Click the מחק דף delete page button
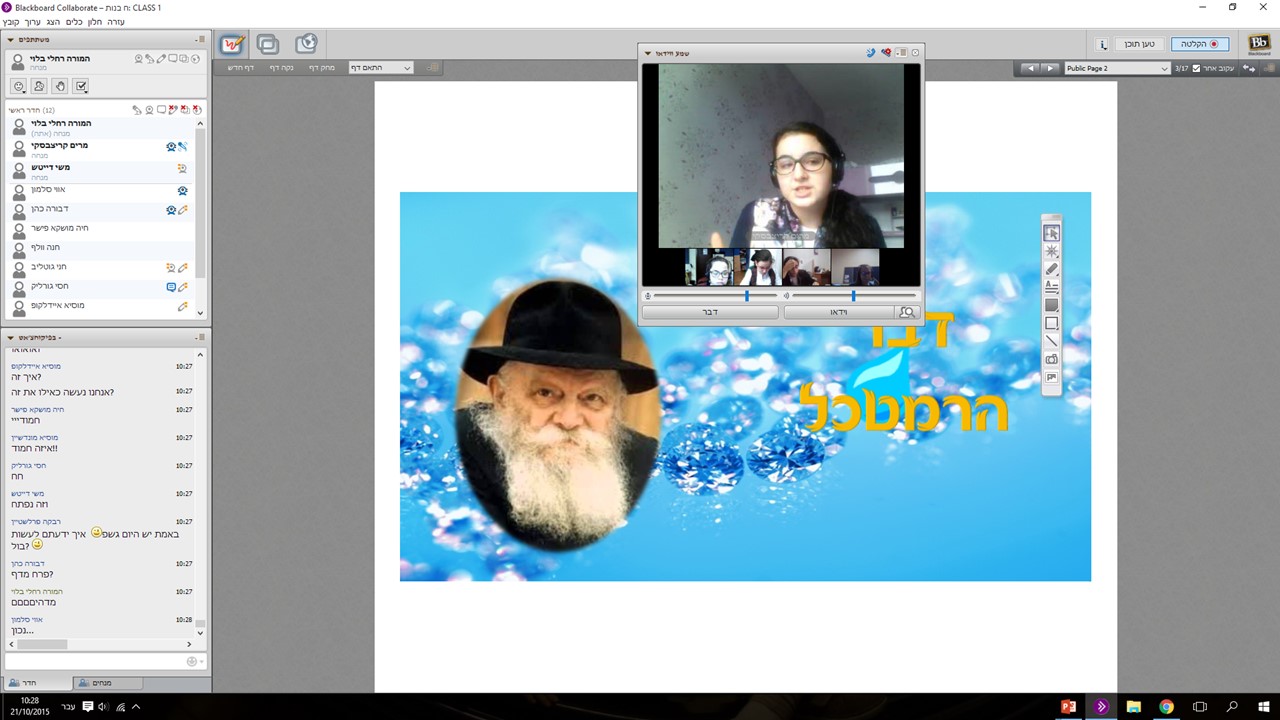The width and height of the screenshot is (1280, 720). pyautogui.click(x=321, y=68)
